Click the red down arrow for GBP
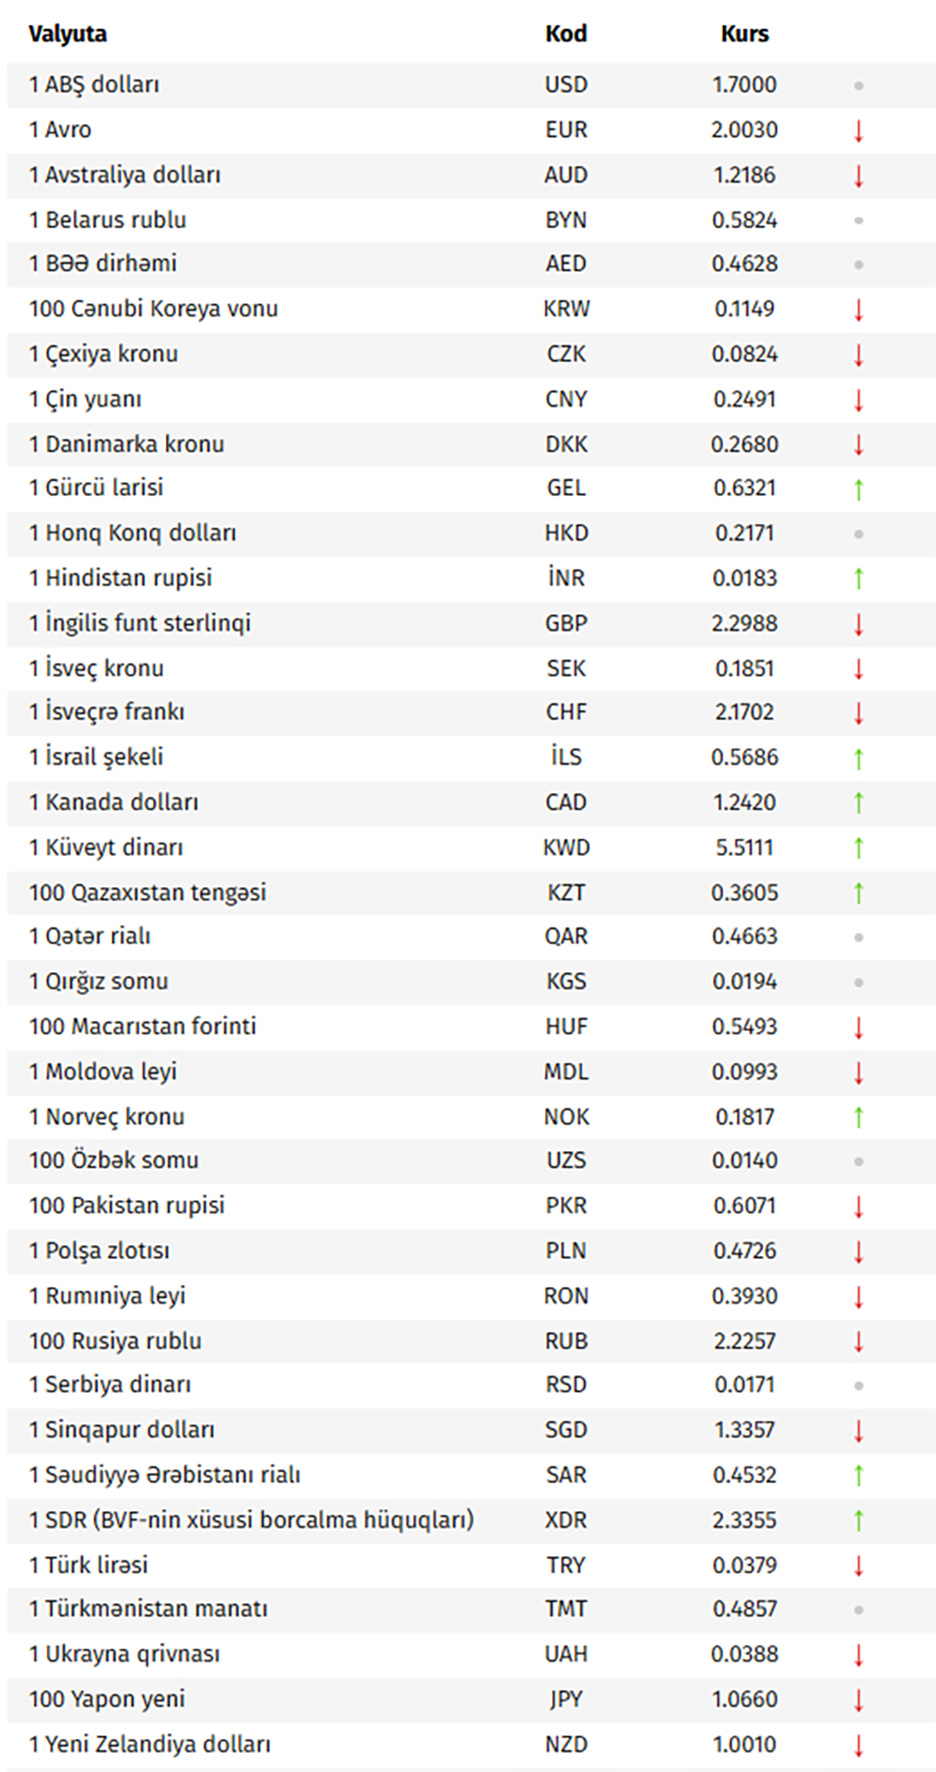936x1772 pixels. tap(858, 624)
